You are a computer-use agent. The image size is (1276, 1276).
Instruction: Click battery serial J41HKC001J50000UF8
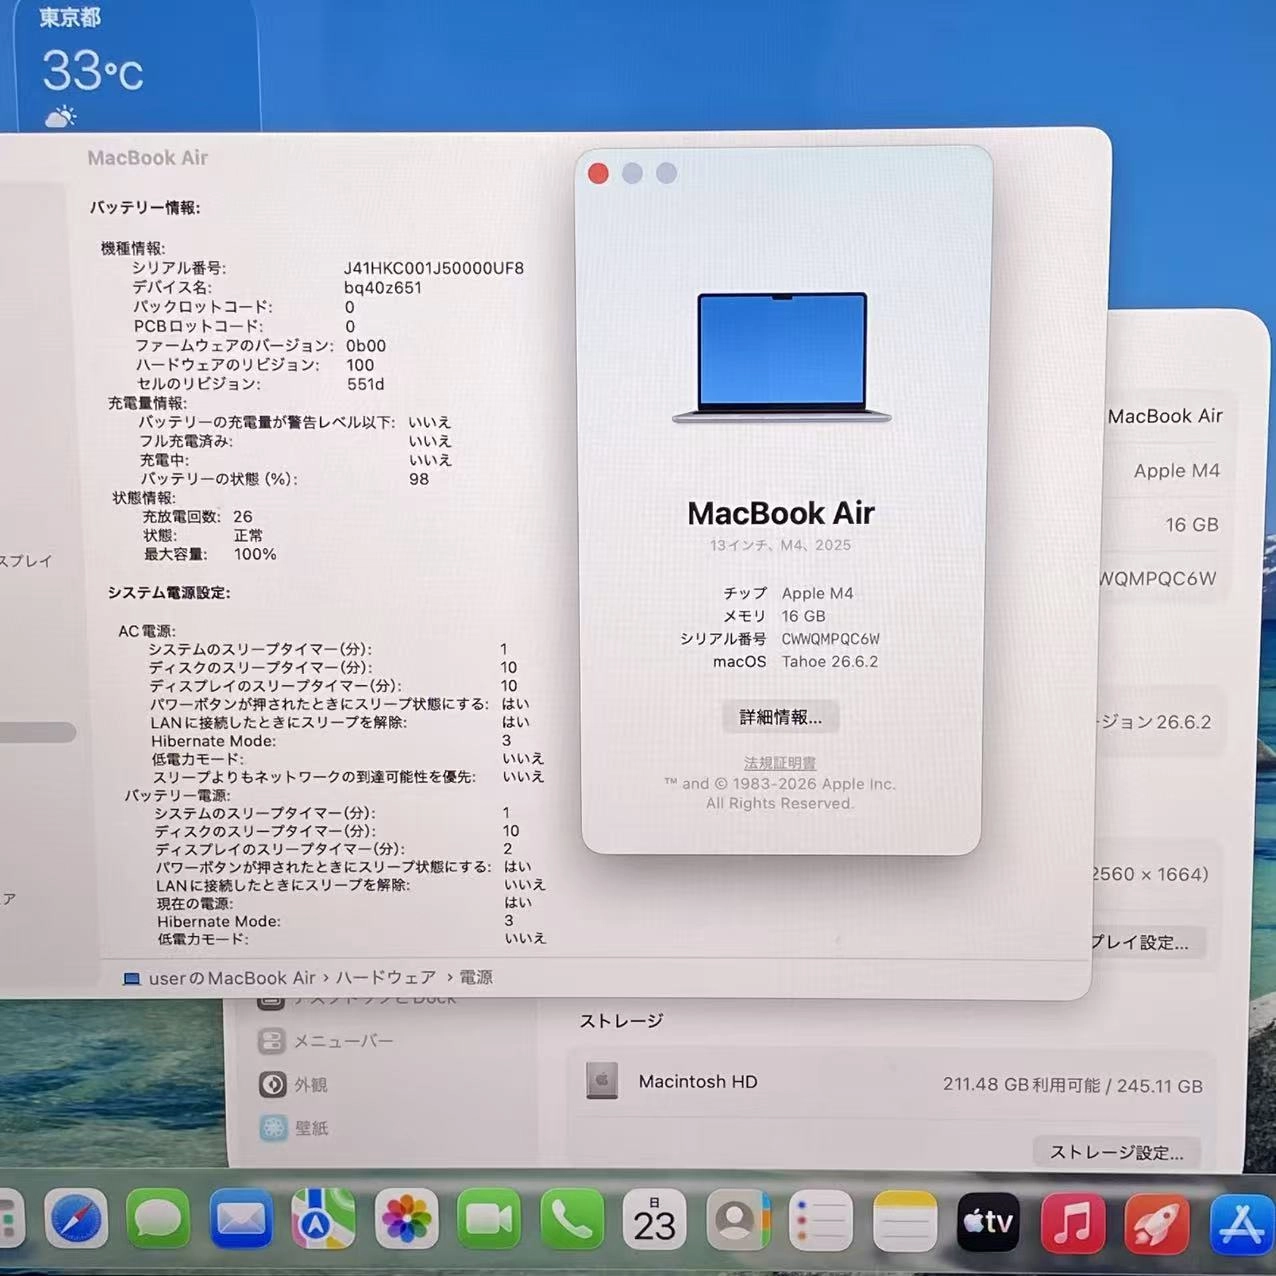[434, 268]
